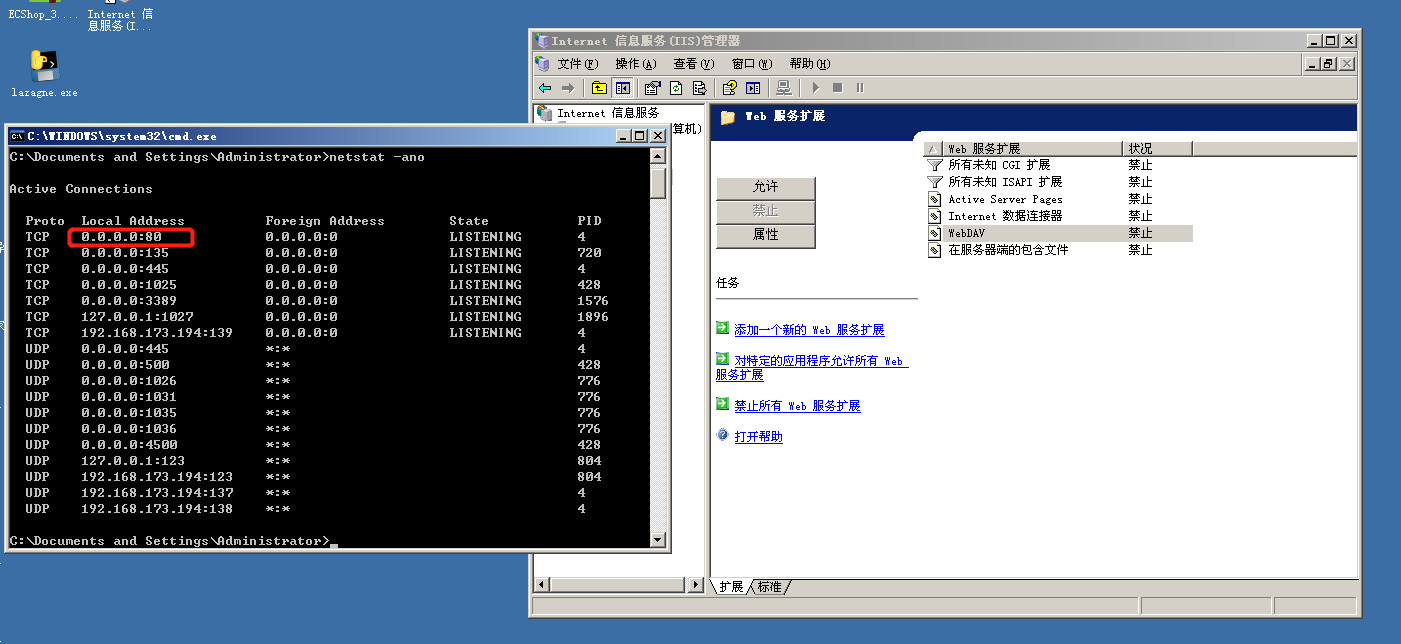1401x644 pixels.
Task: Click PID value 1576 in cmd output
Action: click(593, 301)
